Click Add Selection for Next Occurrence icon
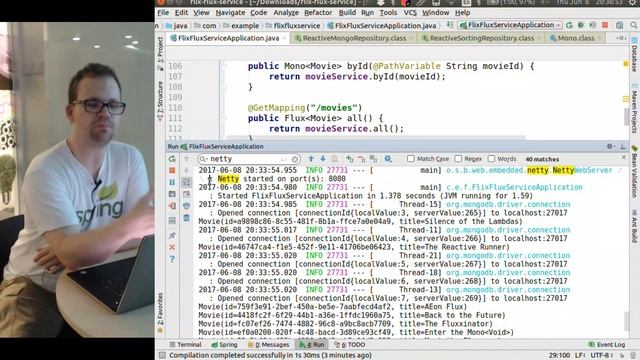The height and width of the screenshot is (360, 640). tap(349, 159)
